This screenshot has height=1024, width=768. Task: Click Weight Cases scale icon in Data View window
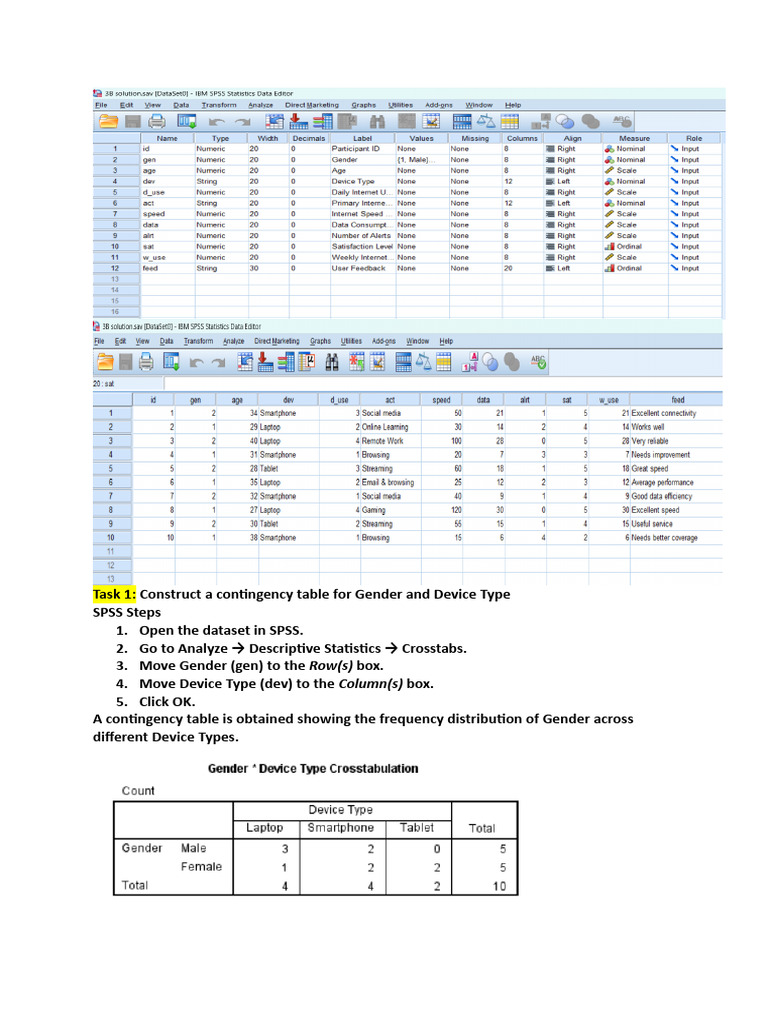(x=423, y=362)
